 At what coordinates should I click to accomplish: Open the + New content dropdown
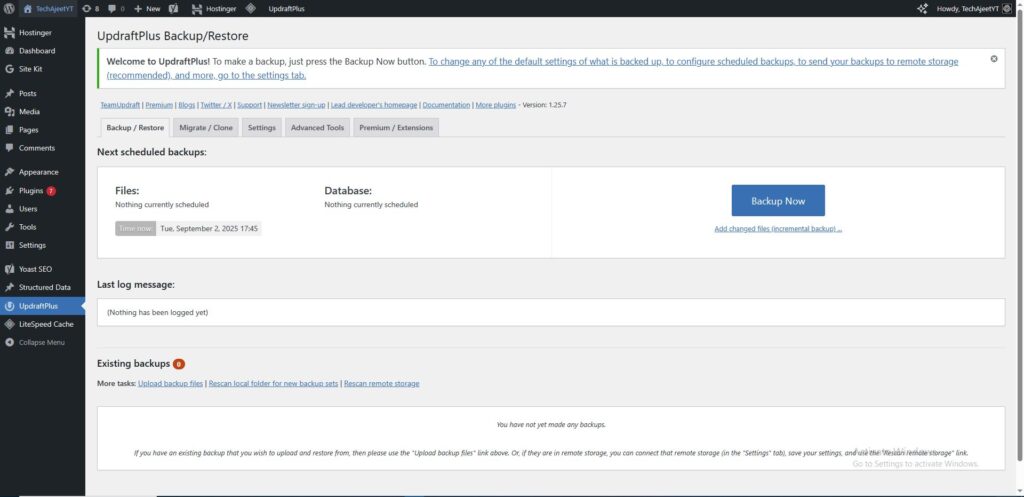[146, 8]
